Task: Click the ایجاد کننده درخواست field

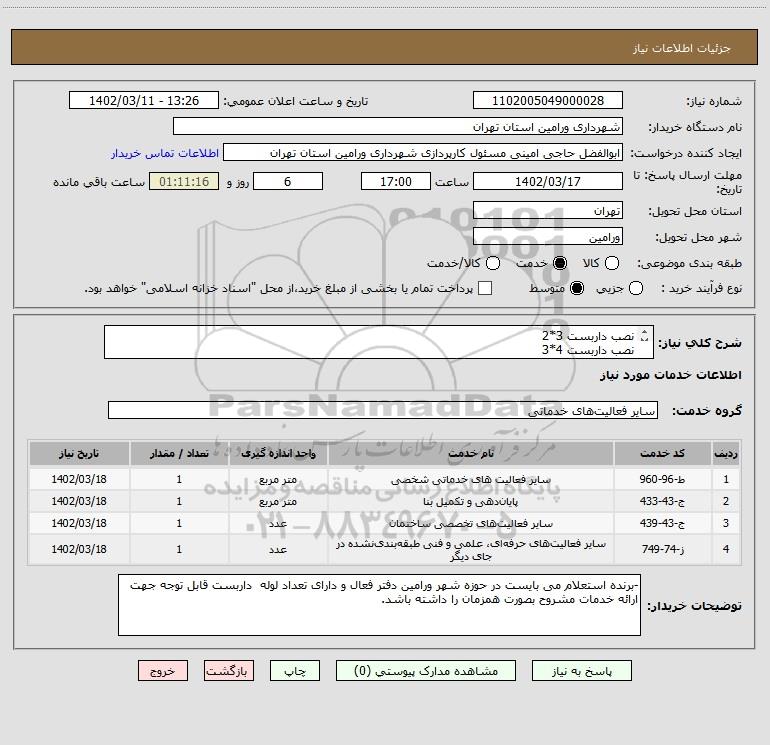Action: pyautogui.click(x=423, y=153)
